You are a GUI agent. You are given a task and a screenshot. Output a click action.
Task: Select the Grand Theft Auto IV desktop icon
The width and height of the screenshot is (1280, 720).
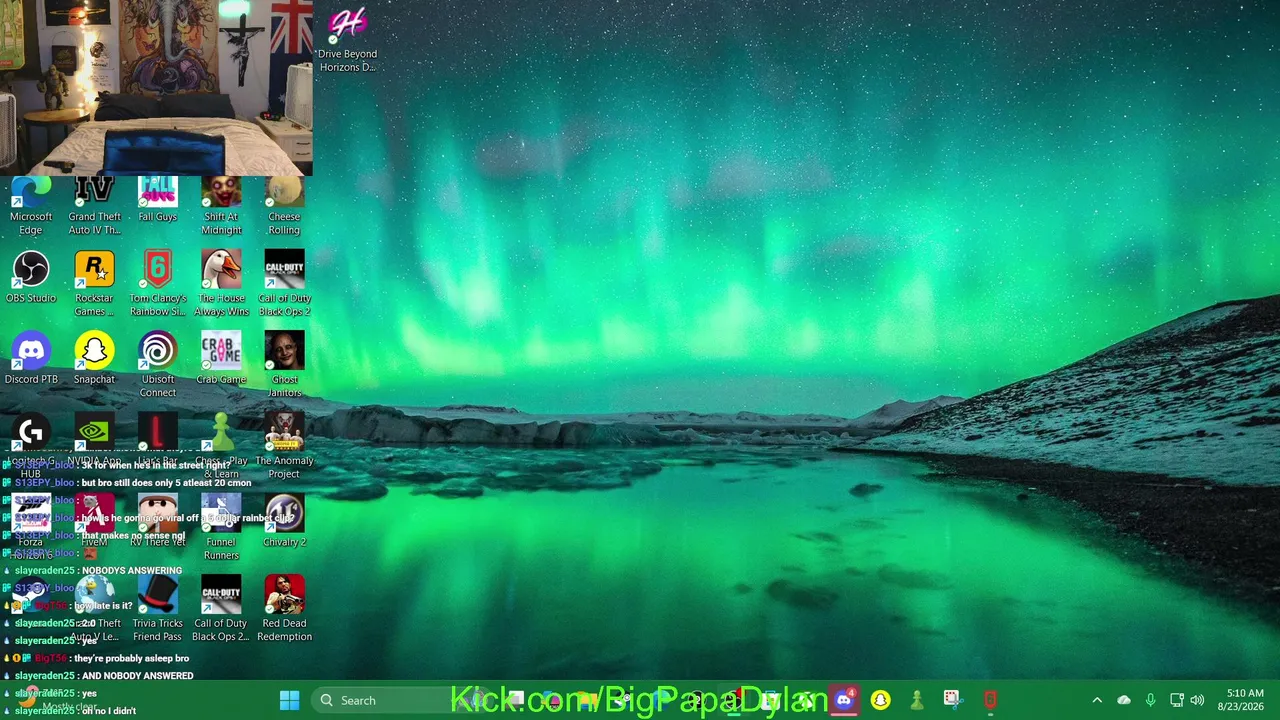tap(94, 206)
